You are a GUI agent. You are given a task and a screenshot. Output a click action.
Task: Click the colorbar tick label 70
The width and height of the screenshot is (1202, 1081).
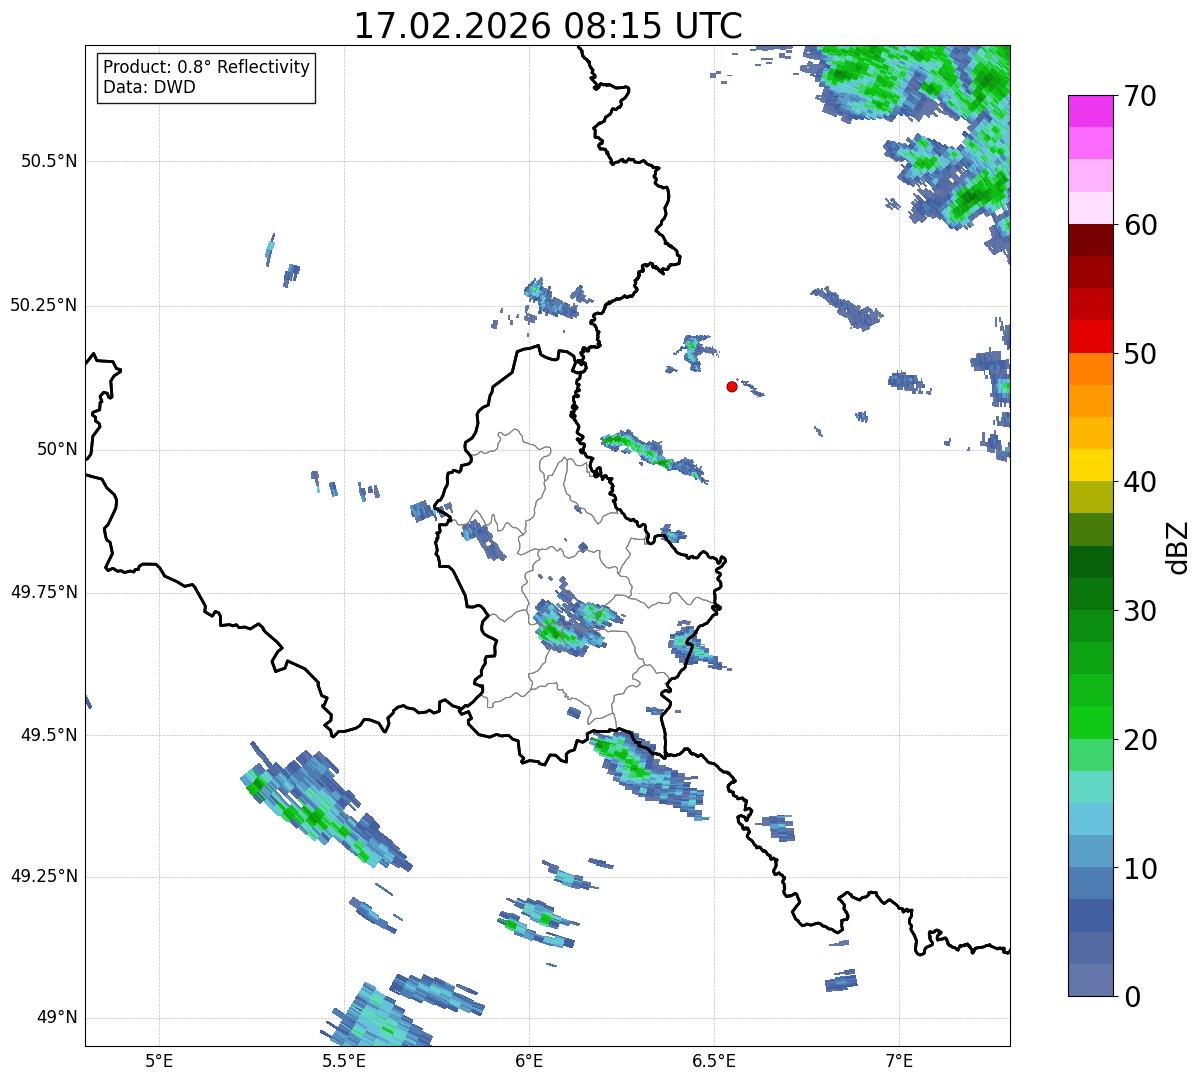pyautogui.click(x=1140, y=96)
